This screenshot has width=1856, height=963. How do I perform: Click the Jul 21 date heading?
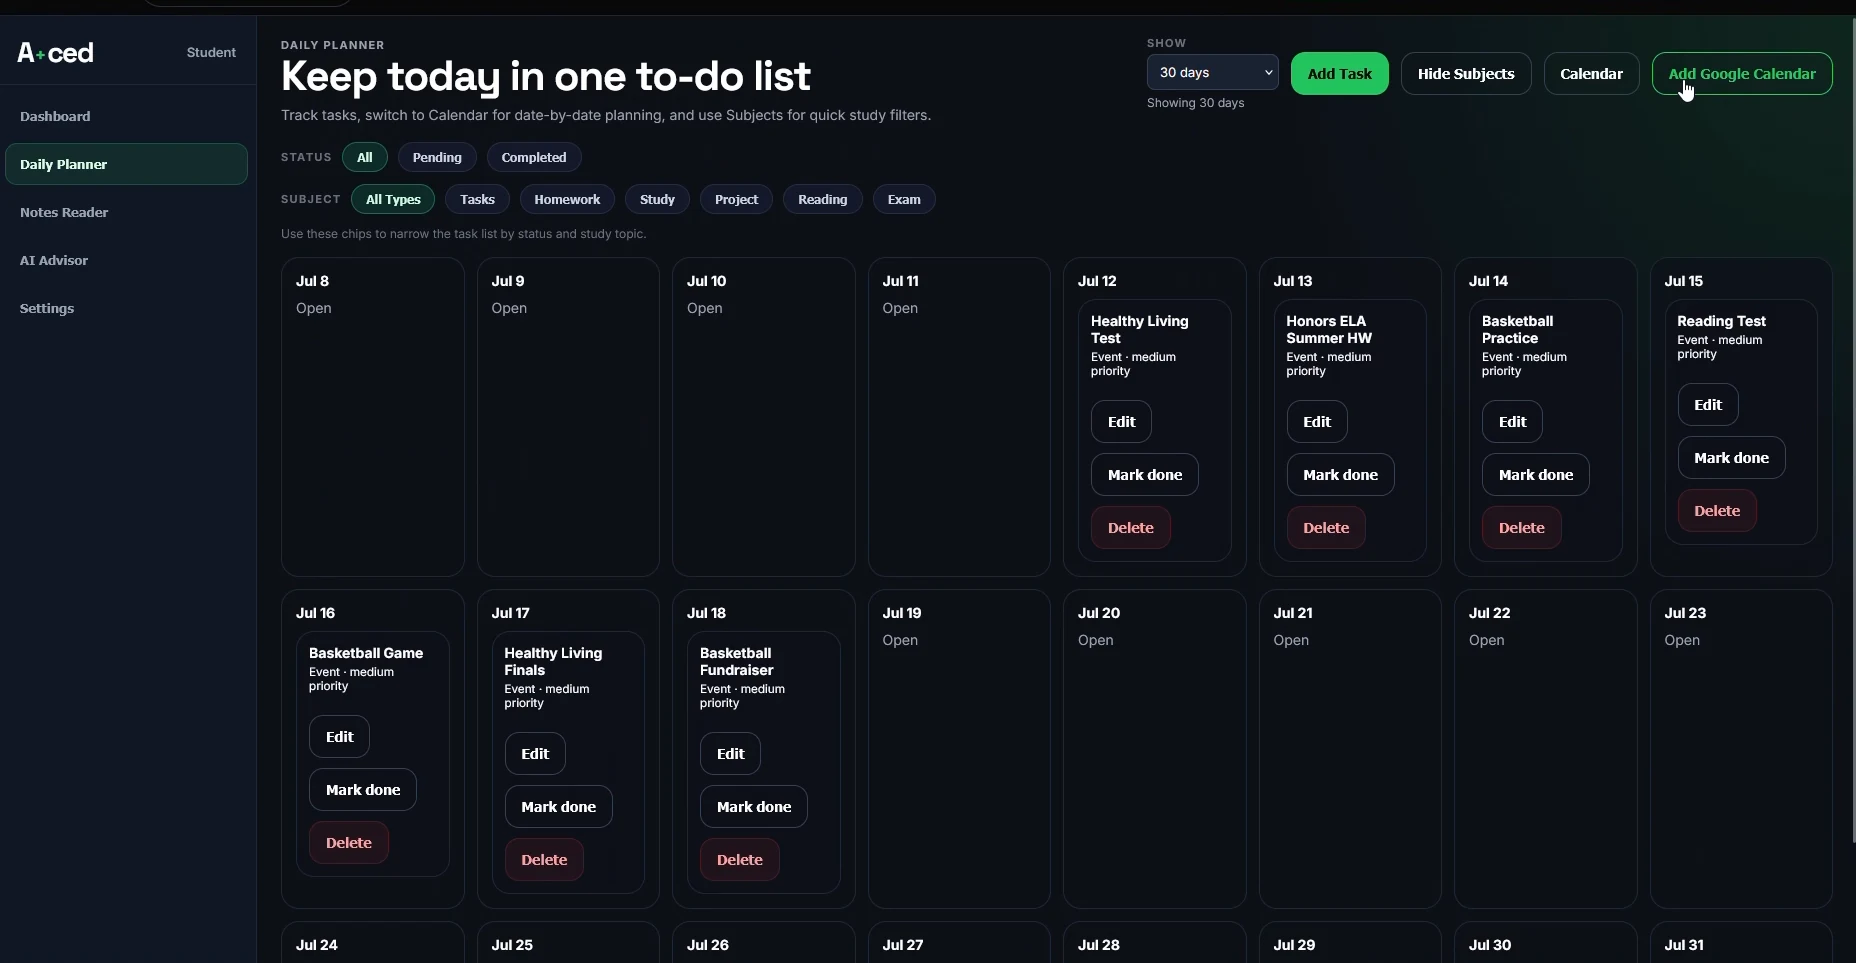1292,613
